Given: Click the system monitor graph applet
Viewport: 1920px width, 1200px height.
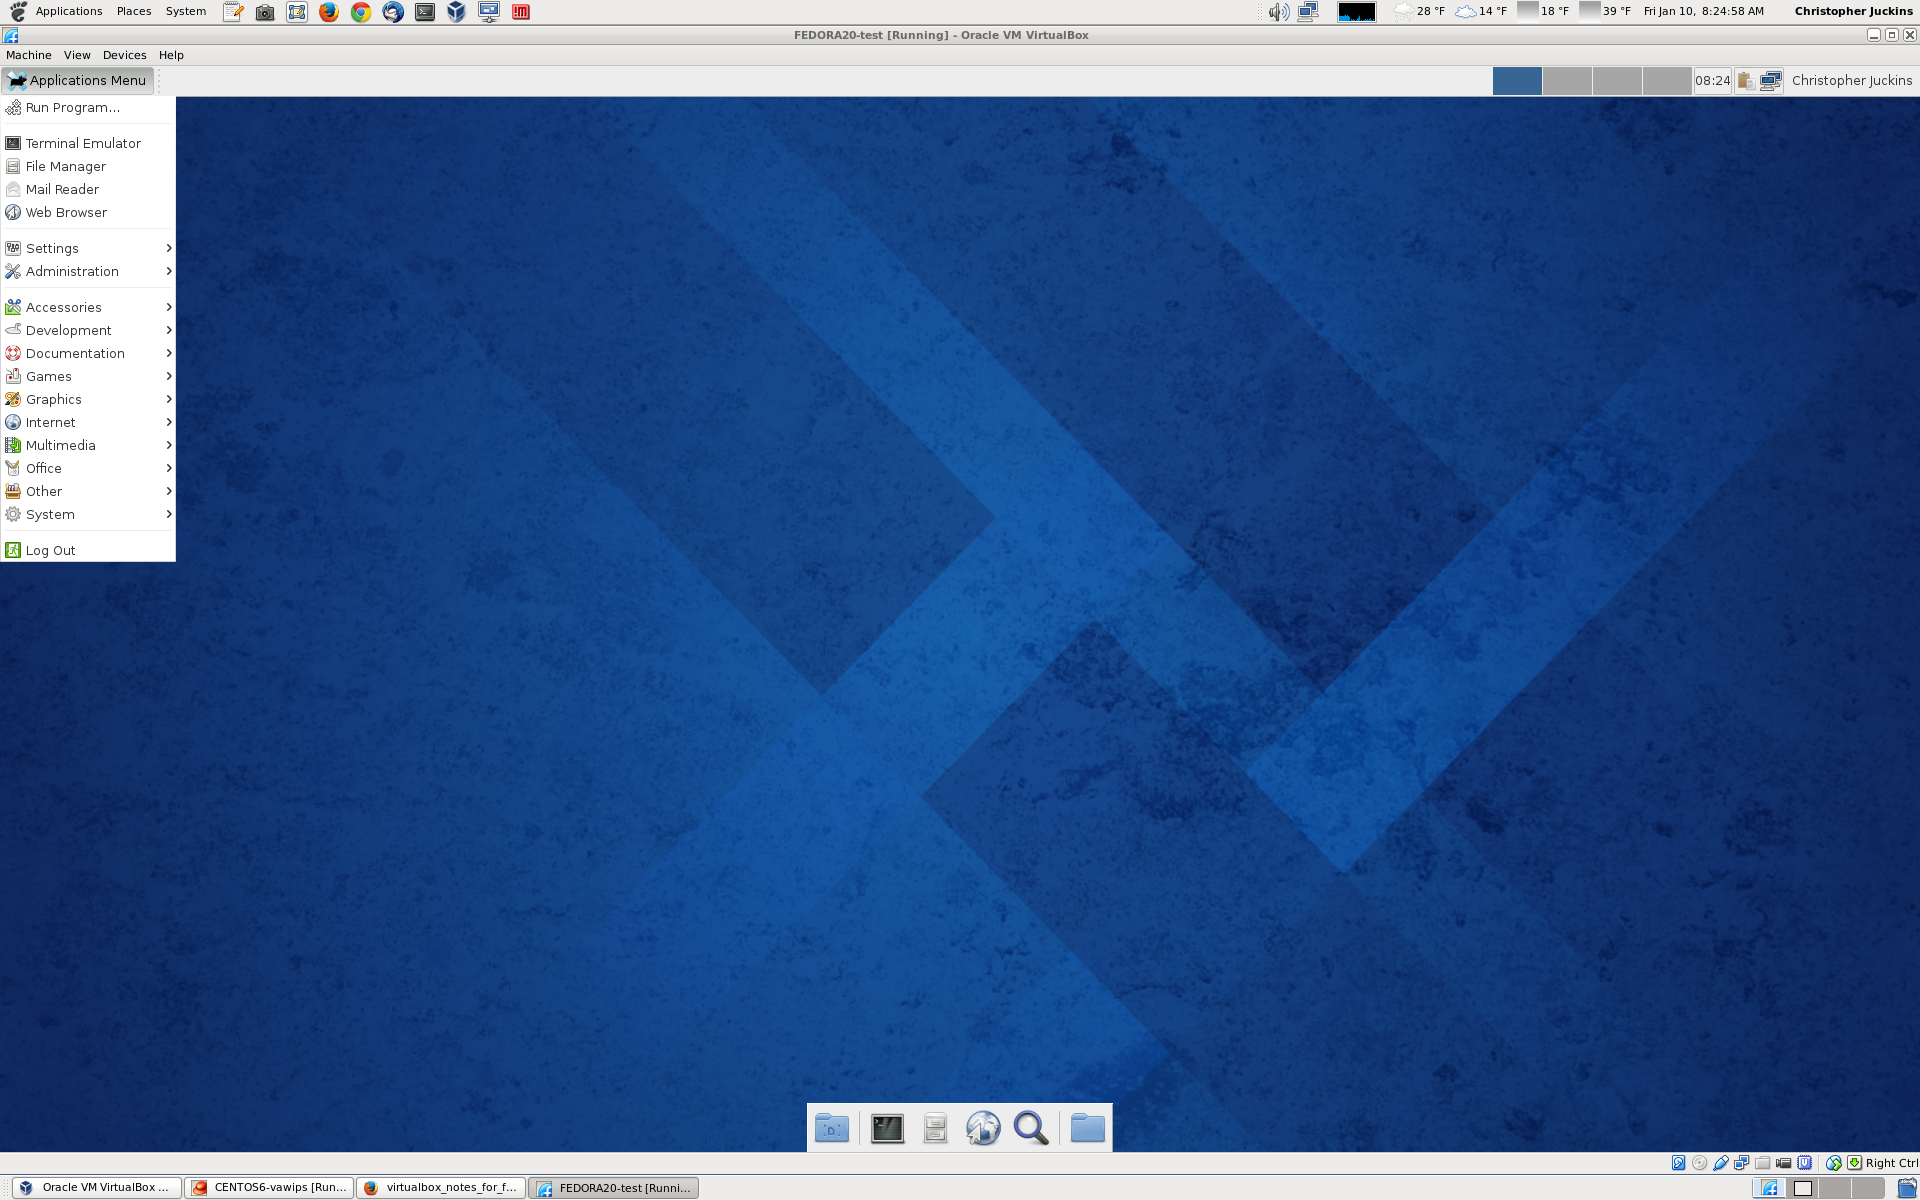Looking at the screenshot, I should tap(1357, 12).
